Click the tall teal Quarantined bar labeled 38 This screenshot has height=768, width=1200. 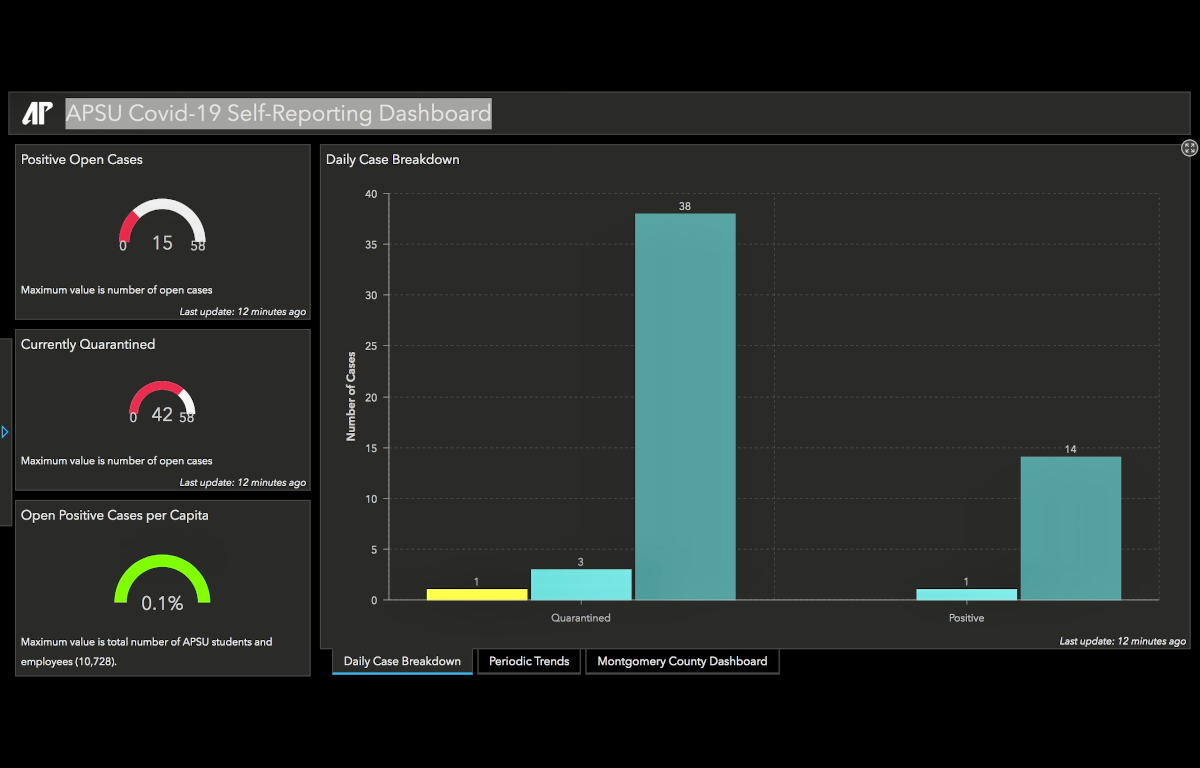[685, 406]
